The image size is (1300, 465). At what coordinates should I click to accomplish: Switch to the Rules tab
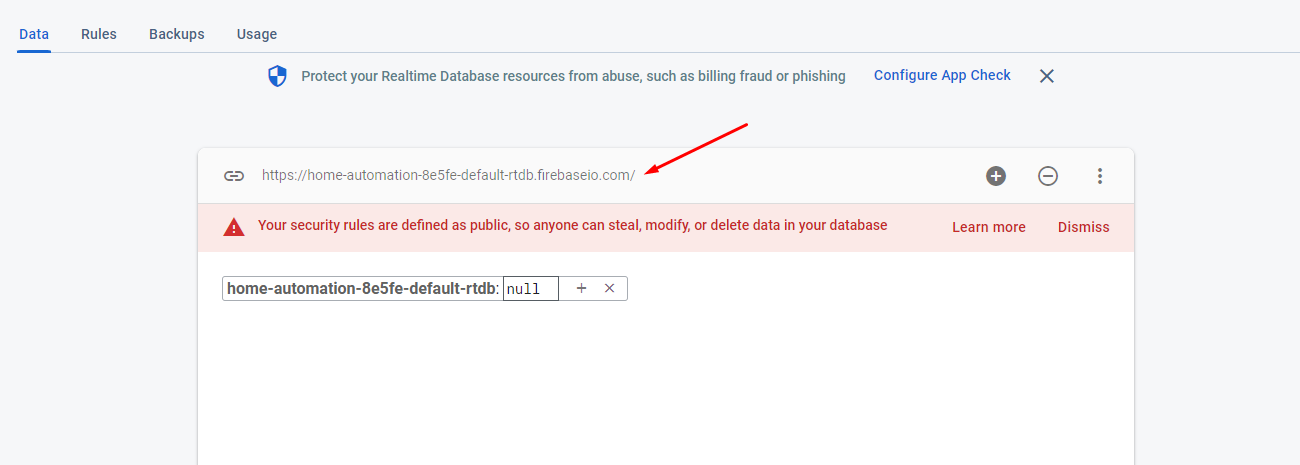pyautogui.click(x=99, y=34)
